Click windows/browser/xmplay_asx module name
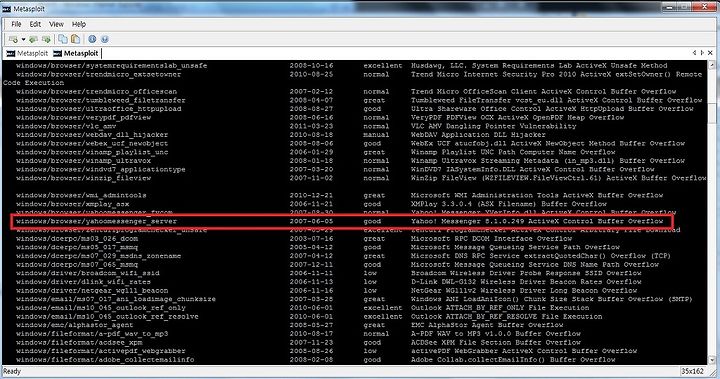The width and height of the screenshot is (720, 379). click(x=73, y=204)
